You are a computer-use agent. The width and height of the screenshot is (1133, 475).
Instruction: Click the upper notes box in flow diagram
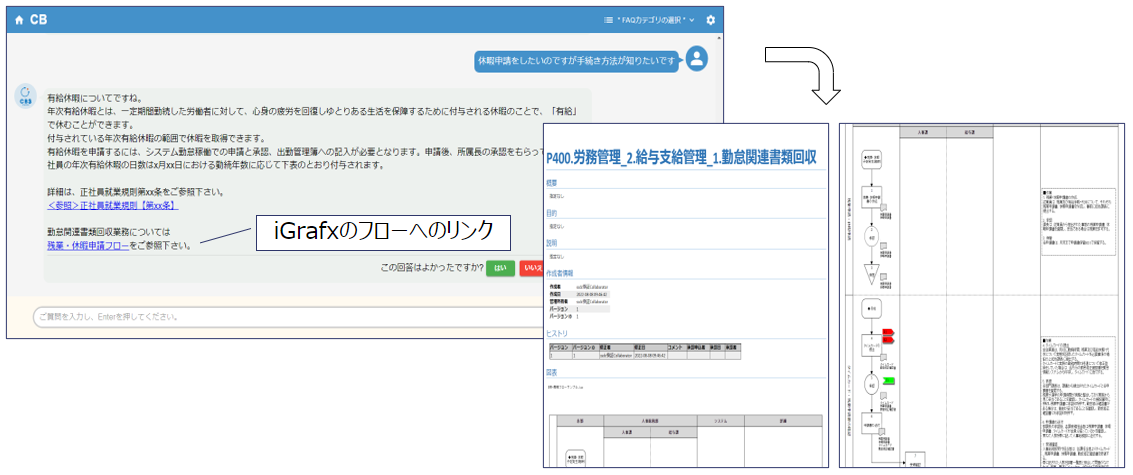tap(1078, 223)
